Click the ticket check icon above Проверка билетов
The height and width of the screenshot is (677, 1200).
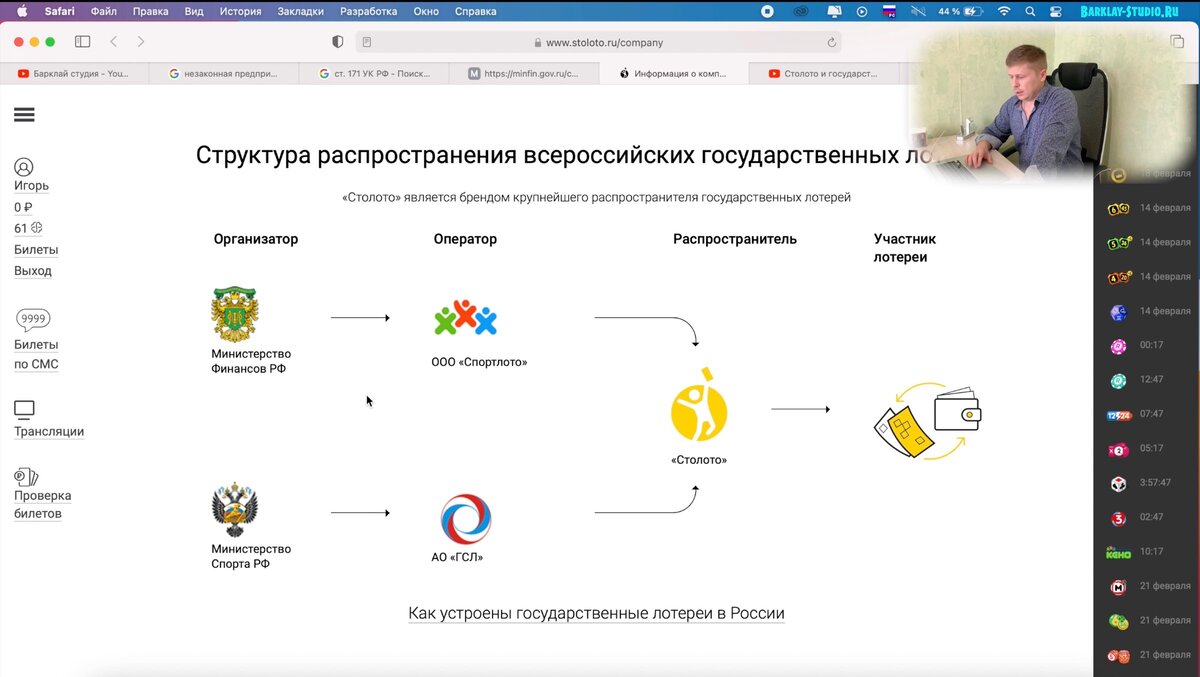pos(26,477)
